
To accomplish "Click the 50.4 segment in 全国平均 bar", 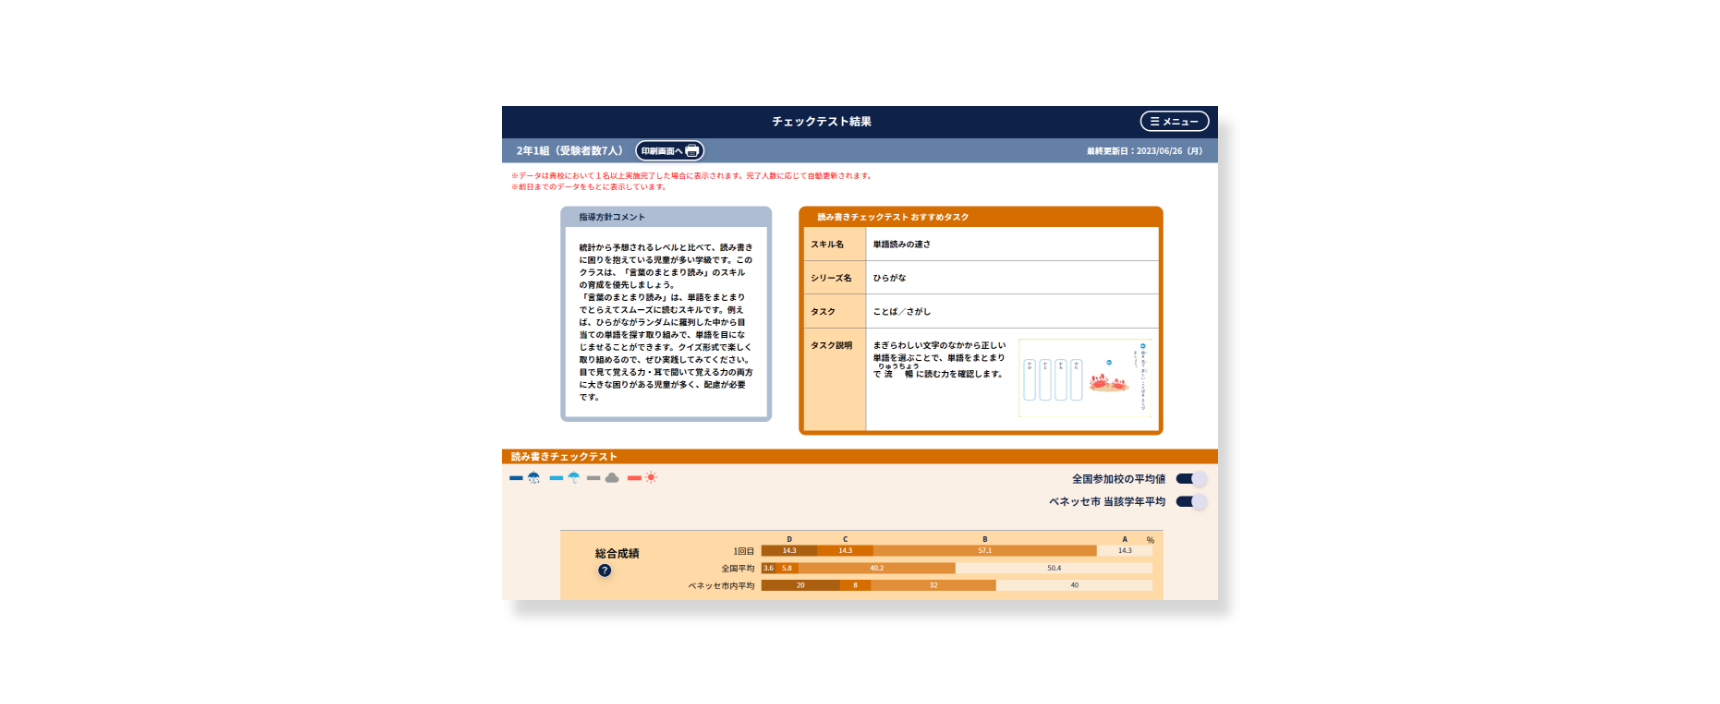I will pos(1054,568).
